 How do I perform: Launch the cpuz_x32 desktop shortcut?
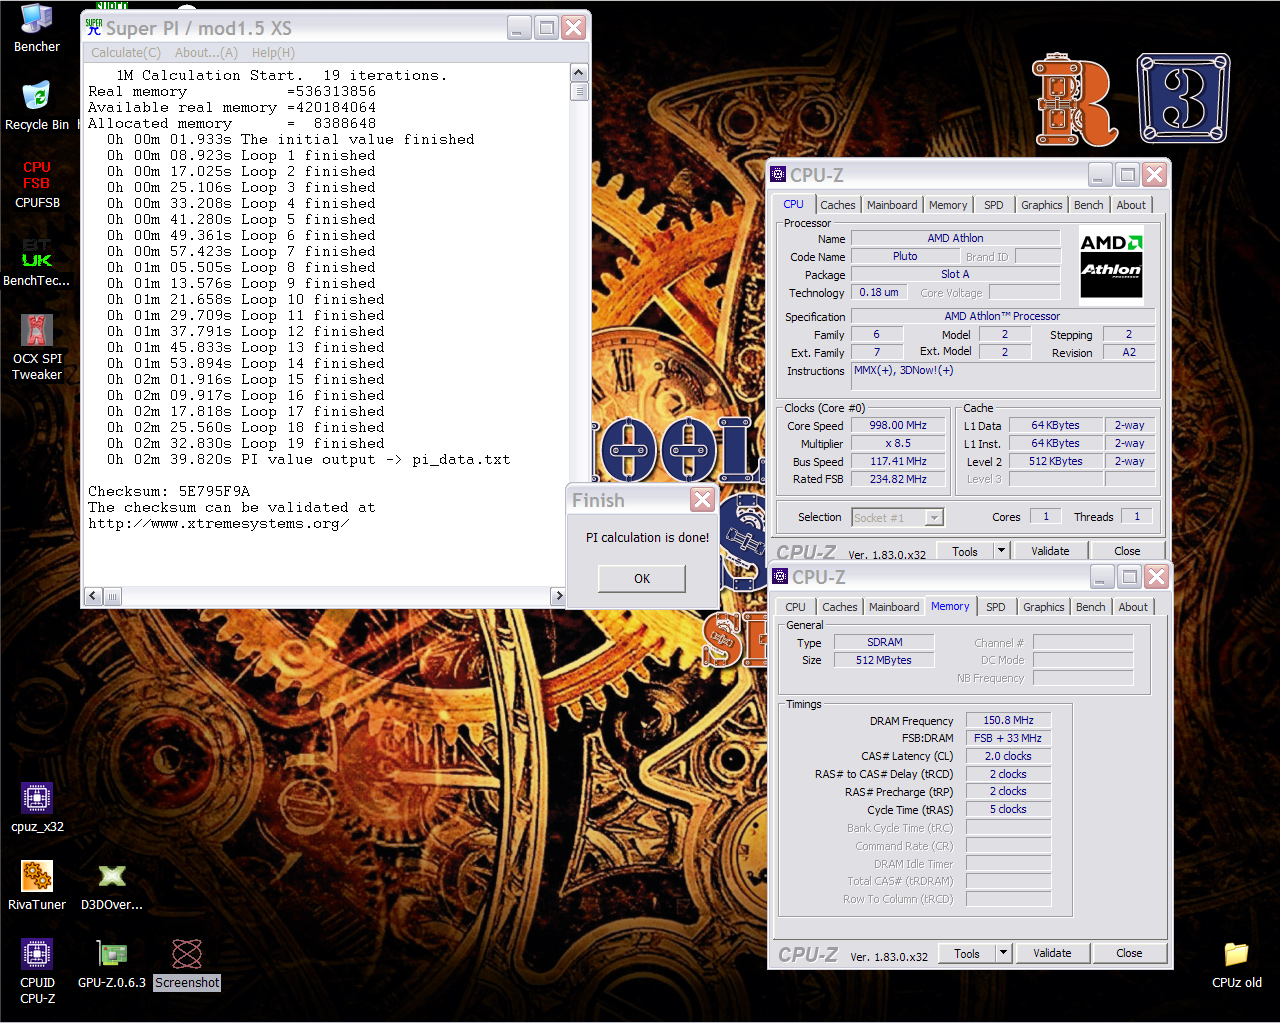click(x=37, y=808)
